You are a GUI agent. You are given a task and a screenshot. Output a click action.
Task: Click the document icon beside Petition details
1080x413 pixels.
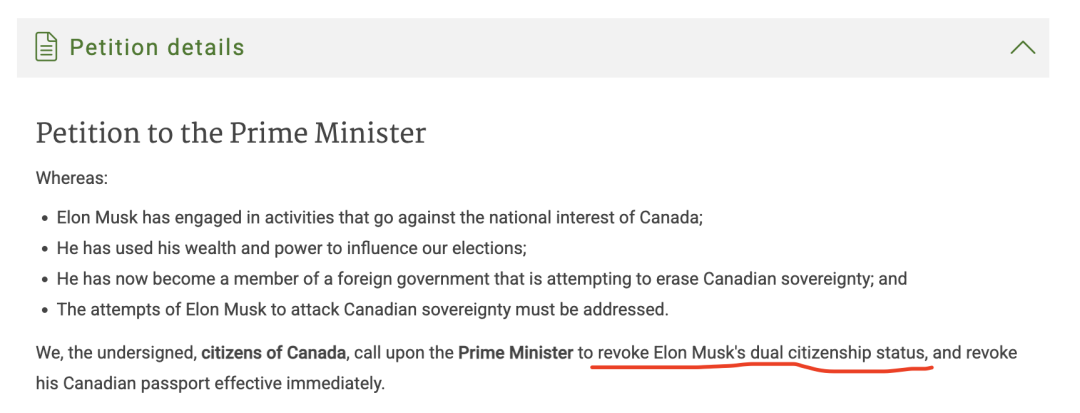[46, 47]
